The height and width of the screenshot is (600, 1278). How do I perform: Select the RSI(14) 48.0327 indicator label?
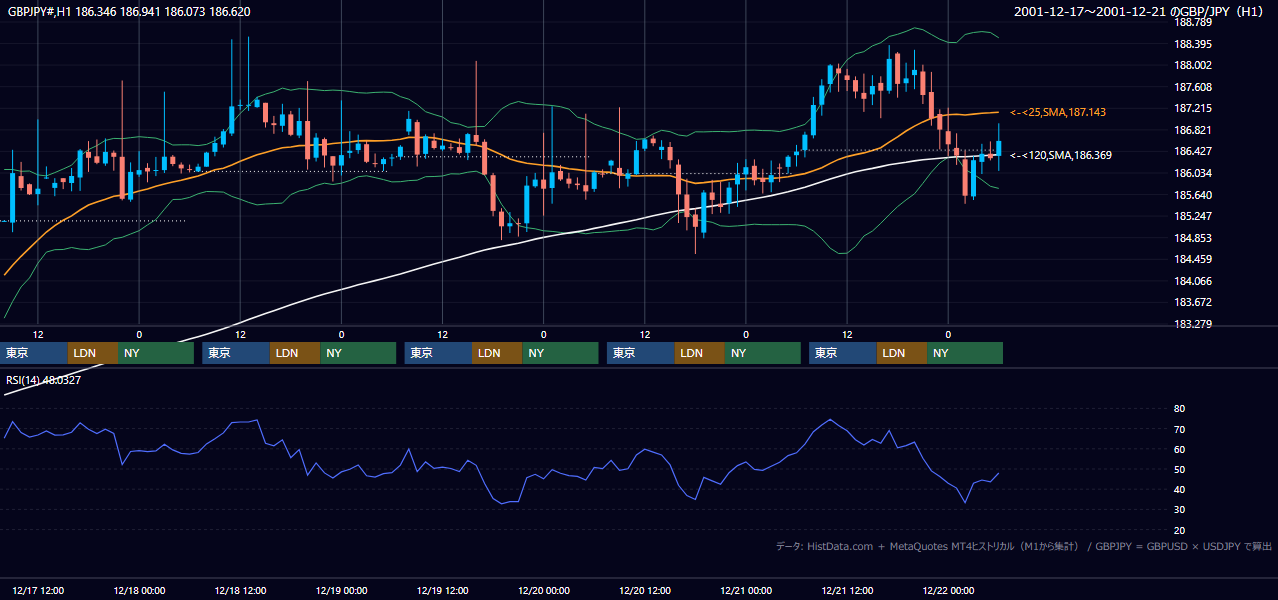(x=44, y=380)
